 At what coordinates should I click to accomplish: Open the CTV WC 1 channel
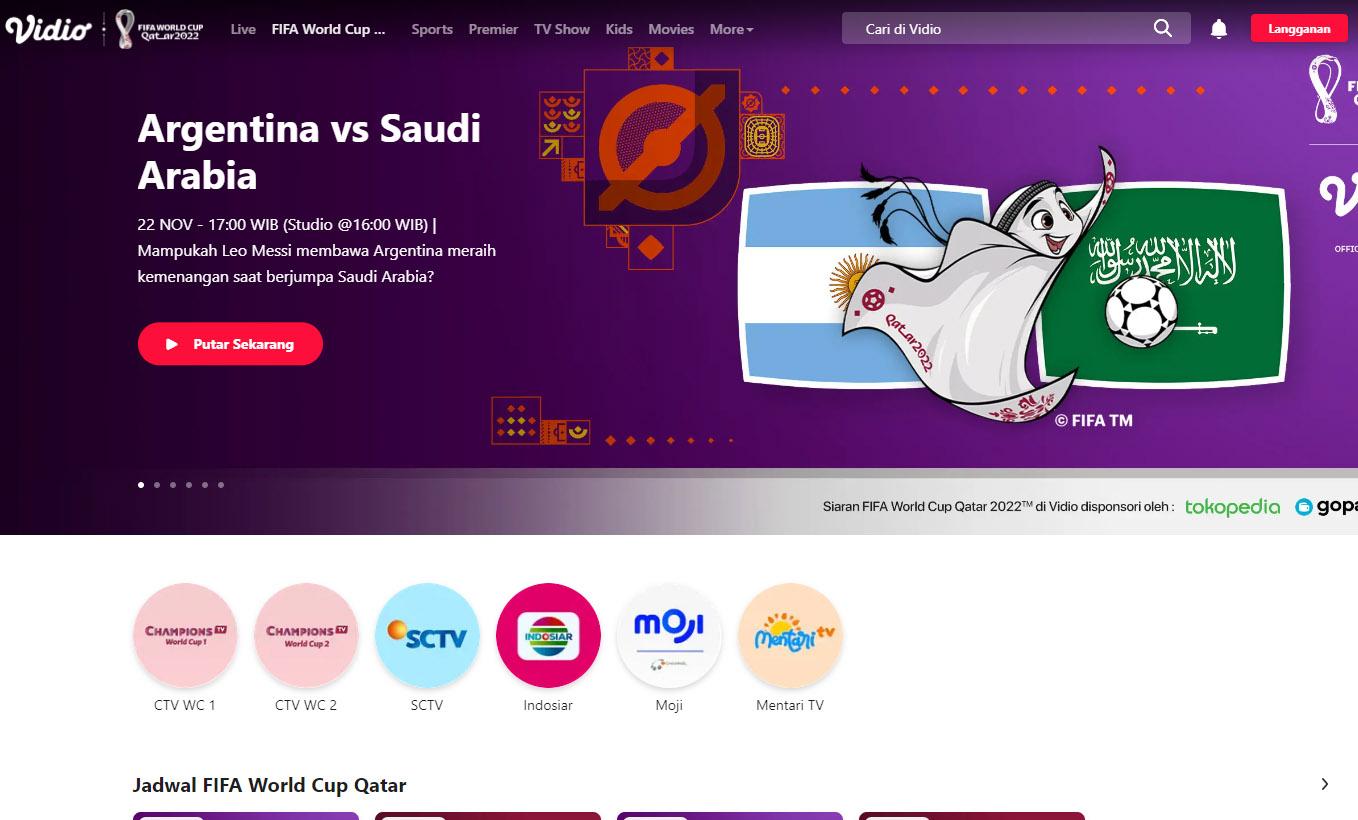(185, 635)
